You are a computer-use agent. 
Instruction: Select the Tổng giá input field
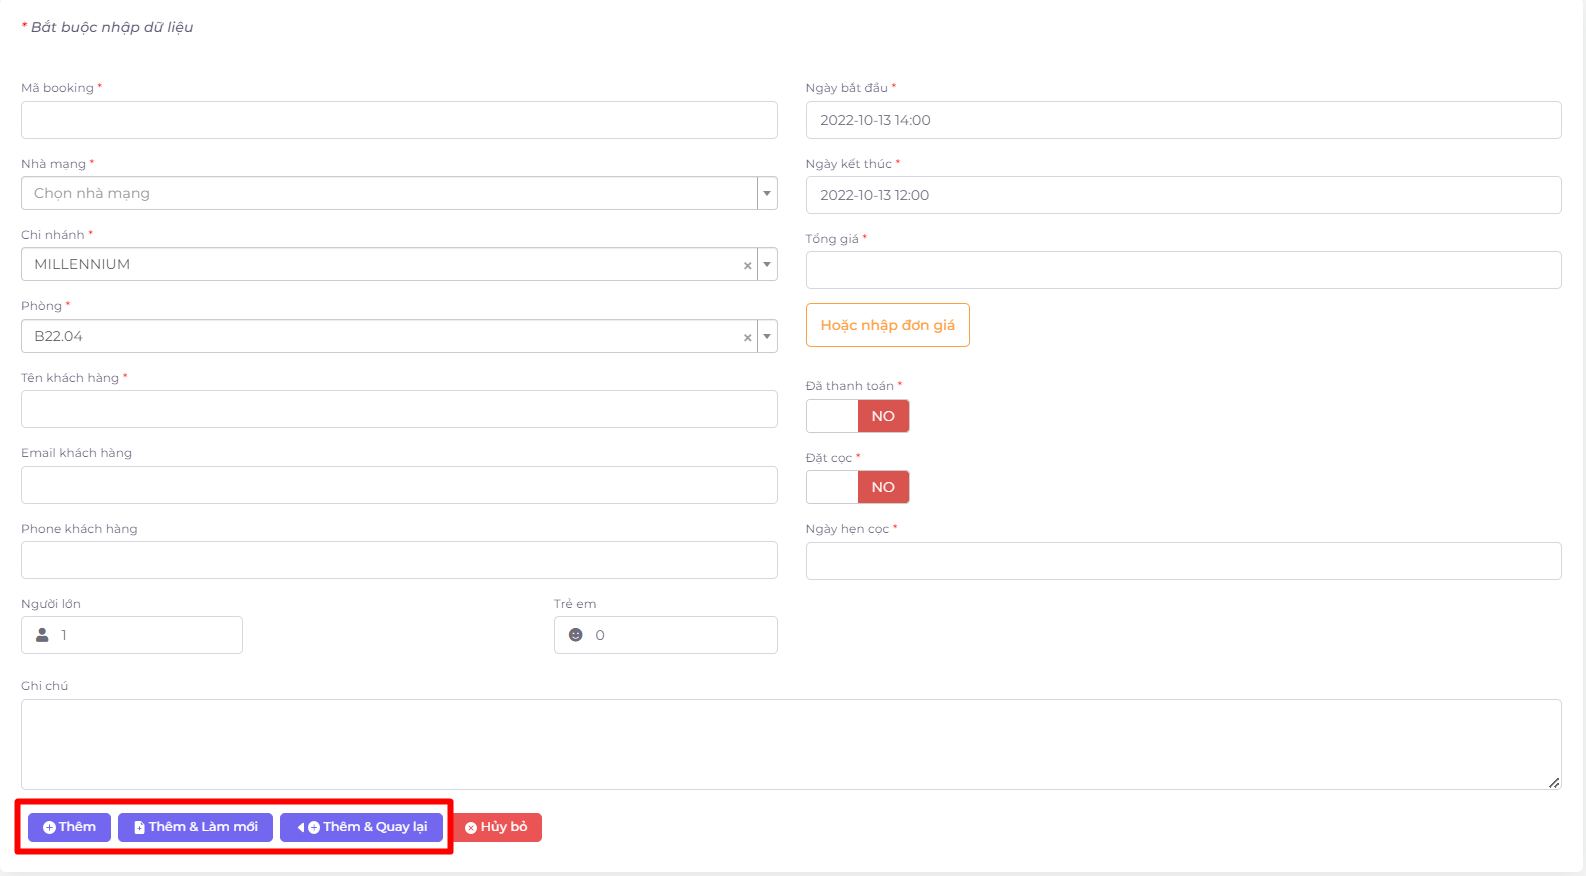[1183, 270]
